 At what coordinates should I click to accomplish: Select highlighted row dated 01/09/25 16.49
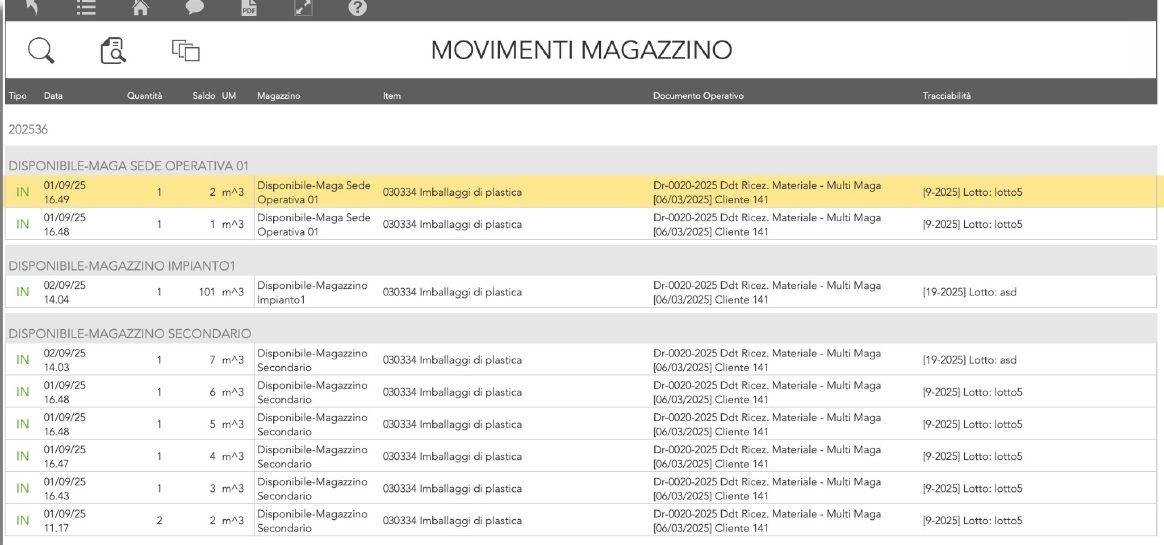pos(581,192)
